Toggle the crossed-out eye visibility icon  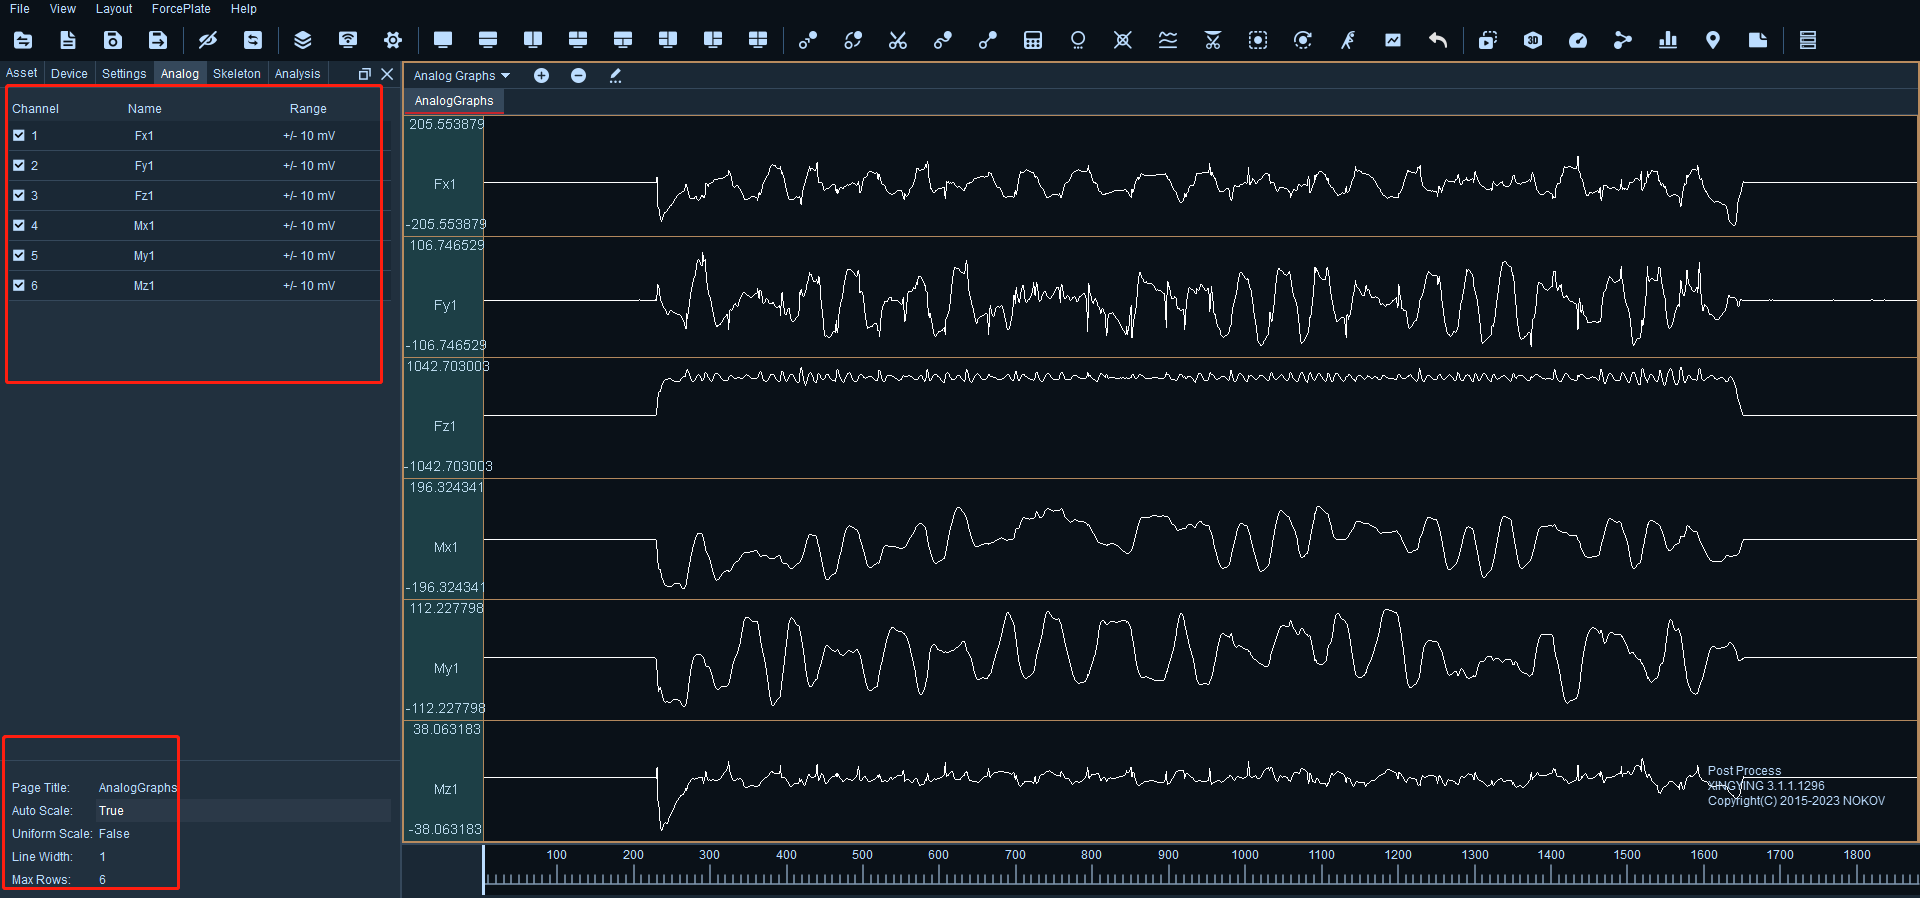208,40
